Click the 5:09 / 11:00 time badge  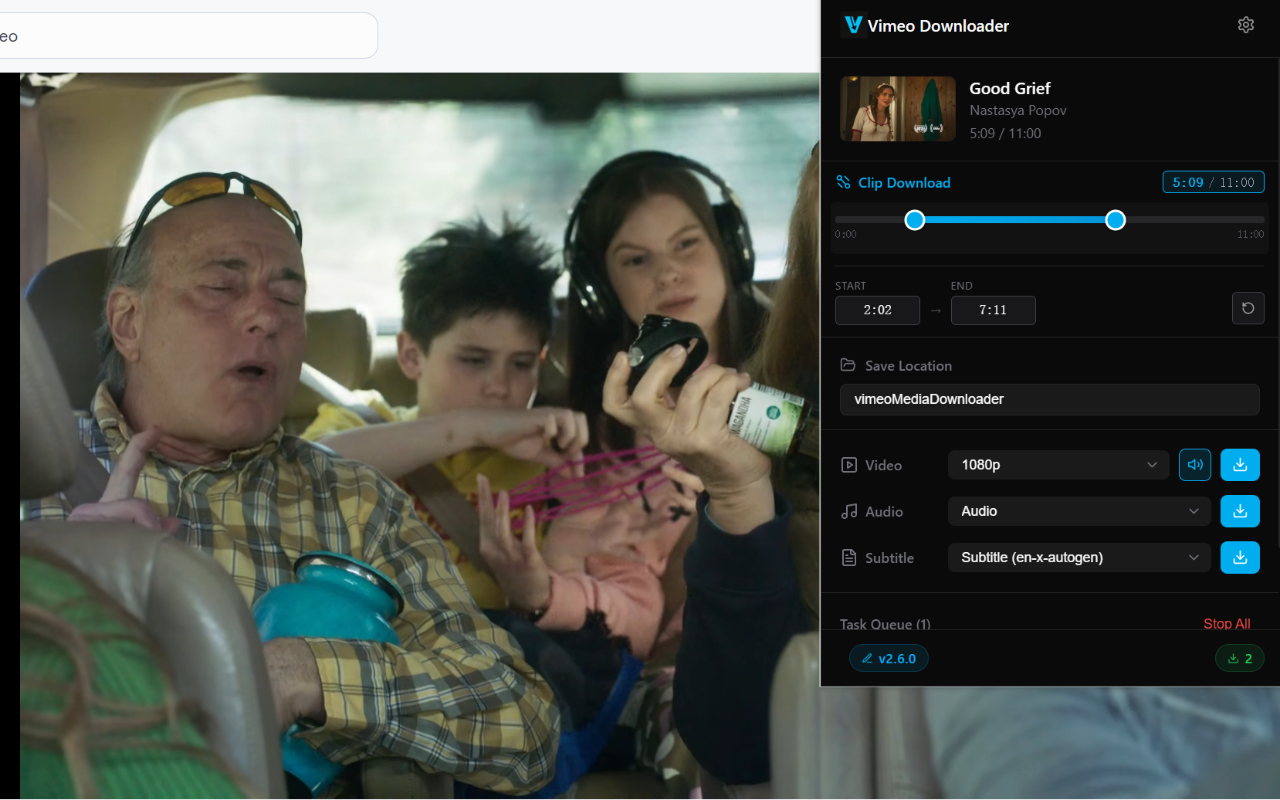[x=1213, y=182]
